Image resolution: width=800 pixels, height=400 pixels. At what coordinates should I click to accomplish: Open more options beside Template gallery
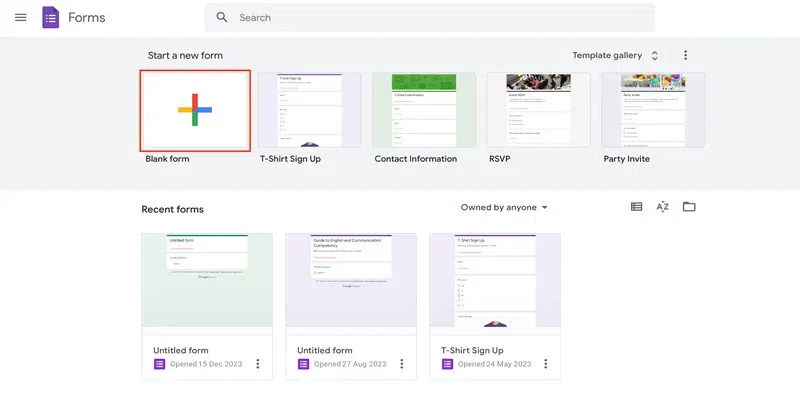click(x=685, y=55)
